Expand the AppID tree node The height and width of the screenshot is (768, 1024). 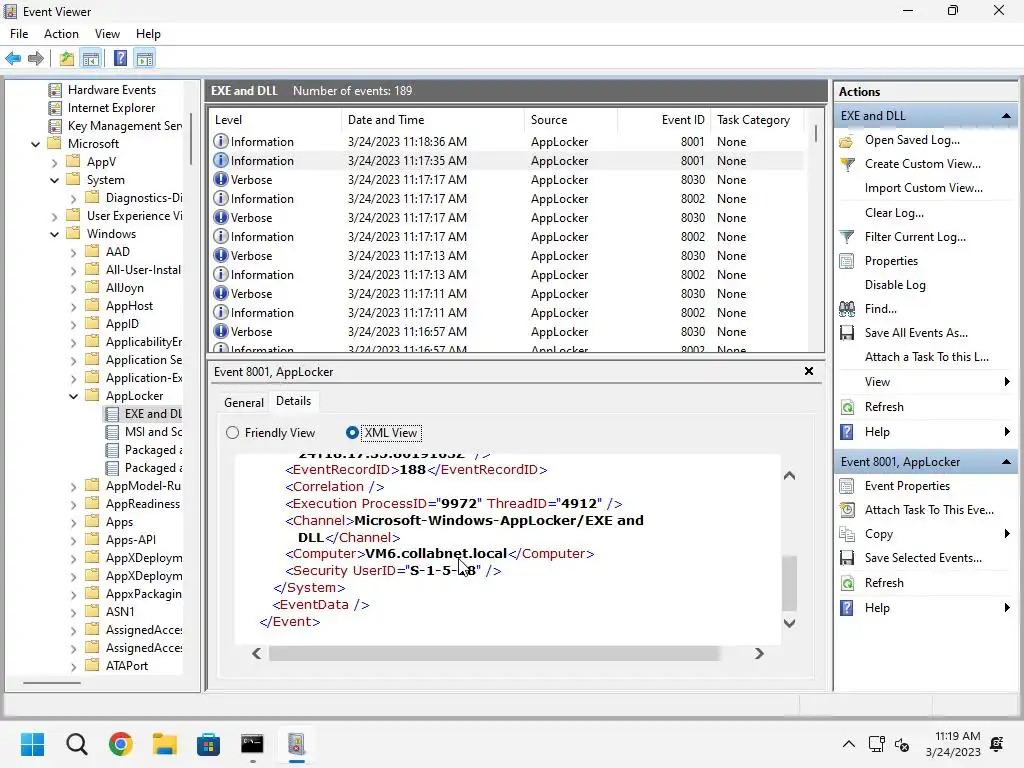(73, 325)
